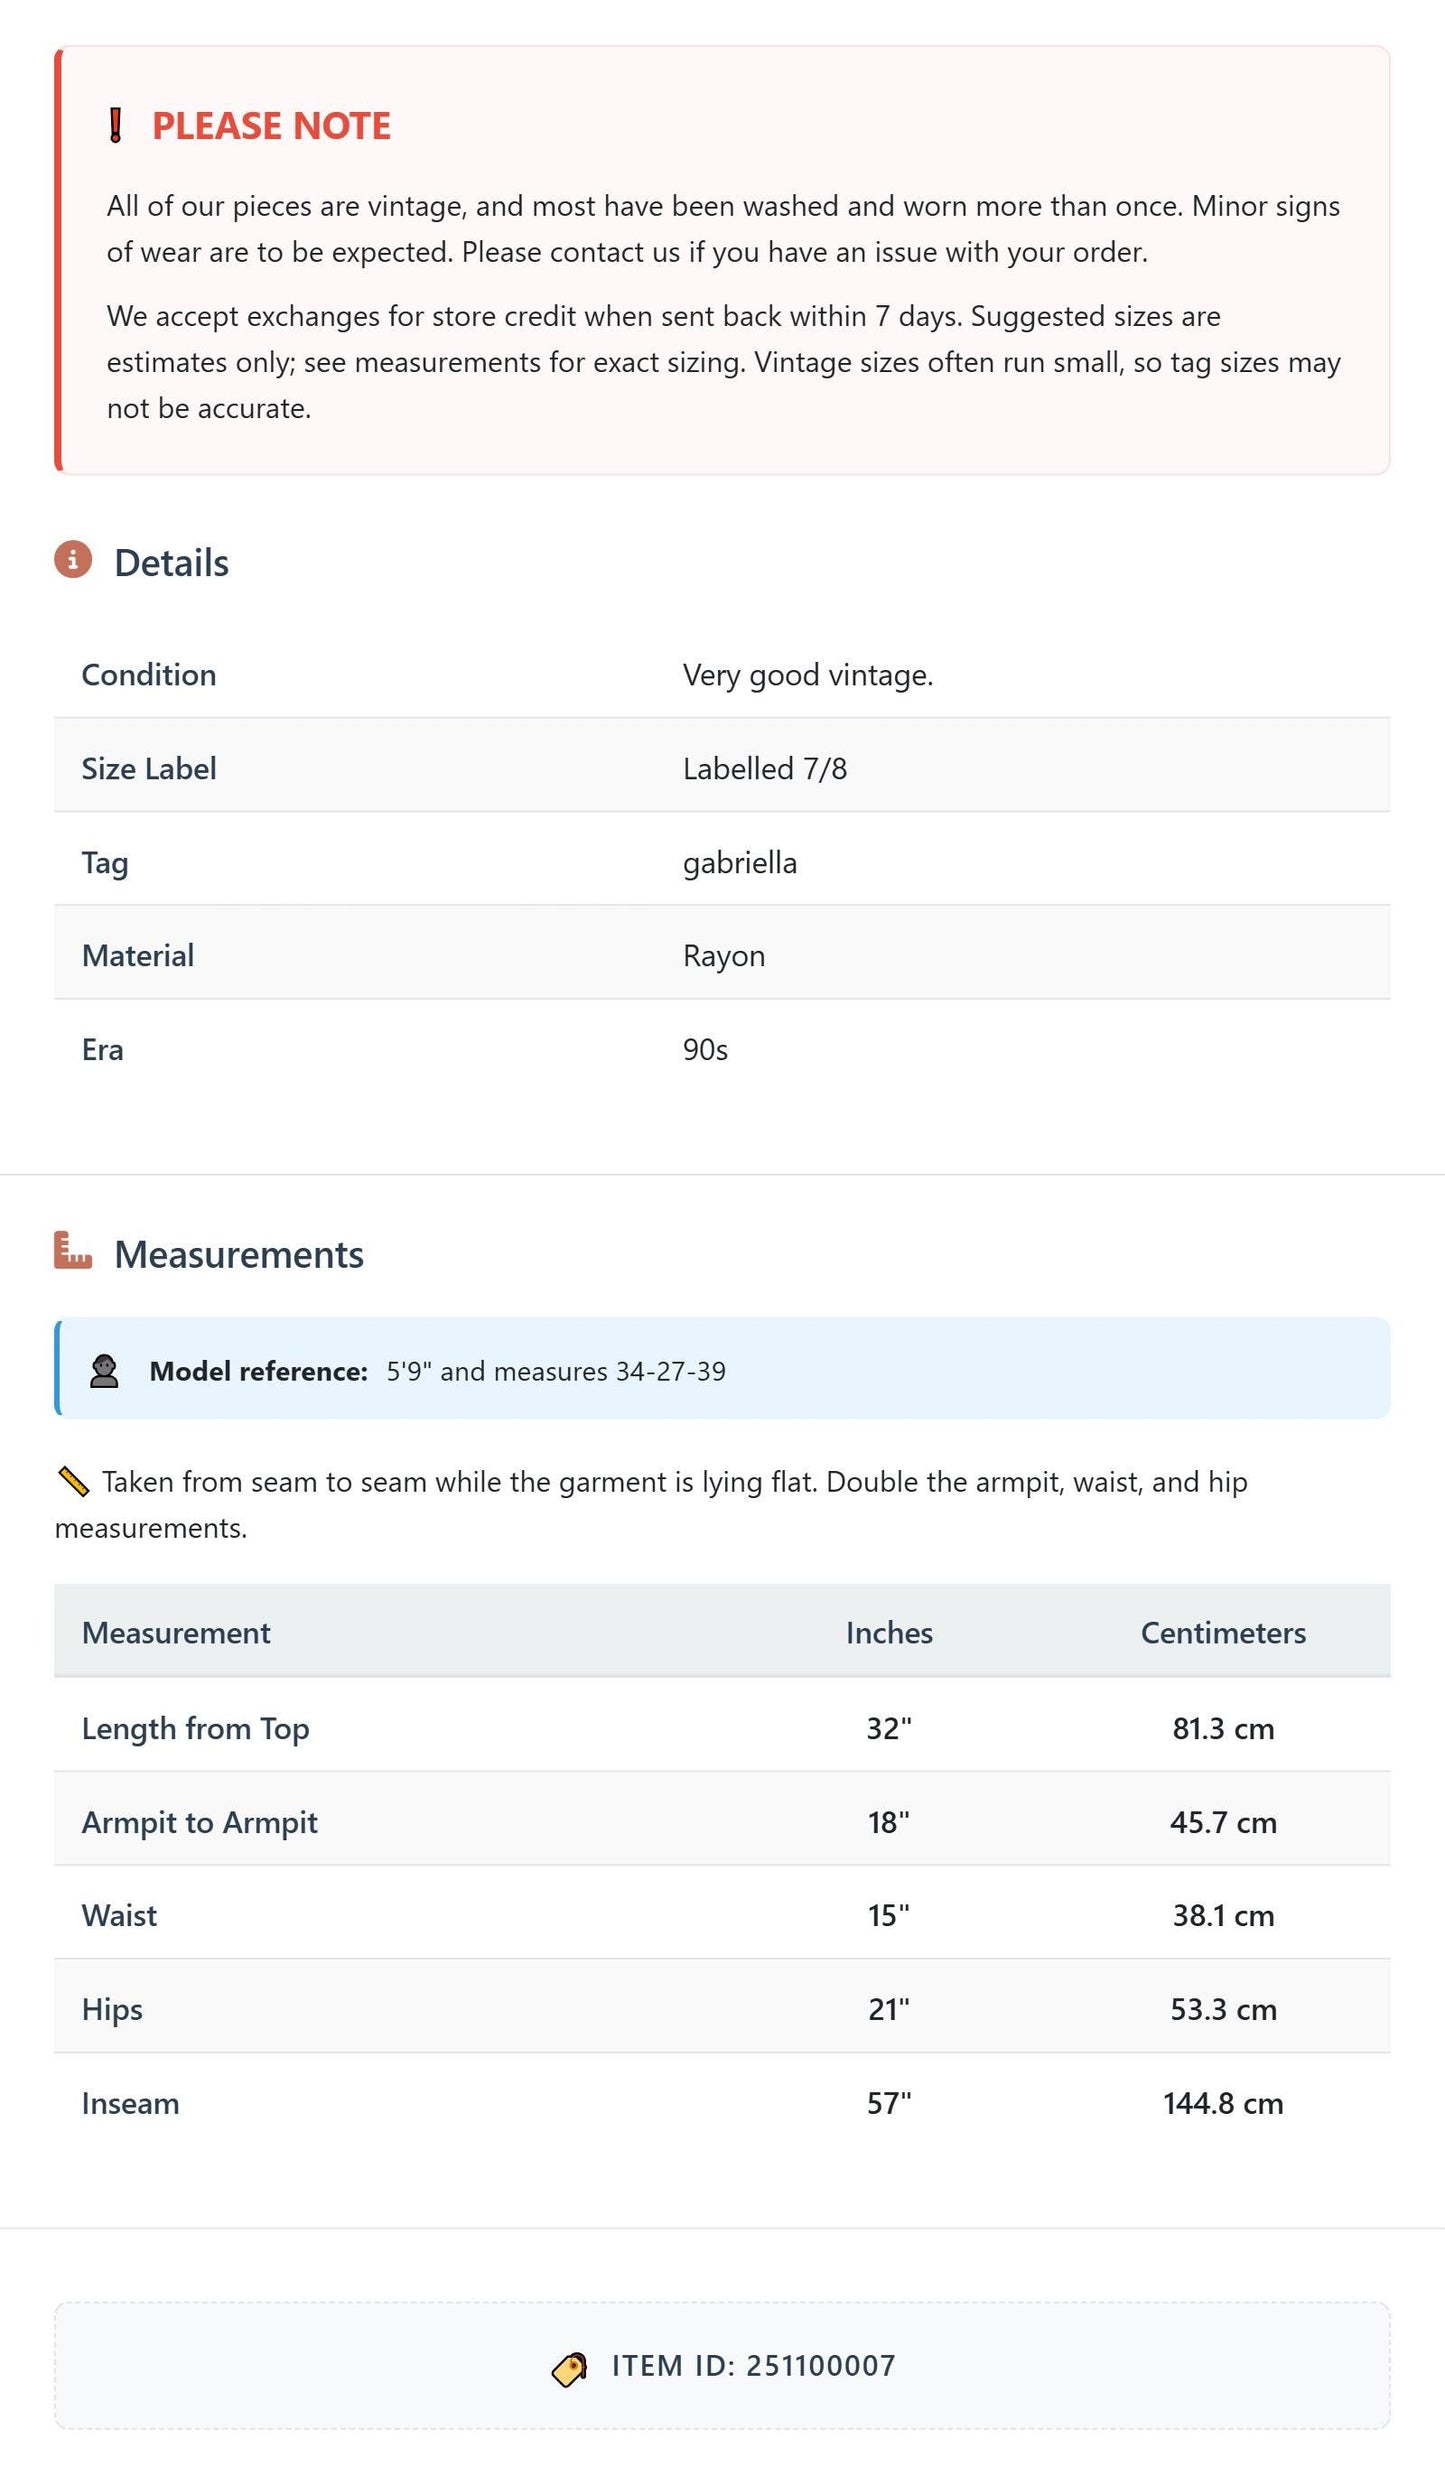
Task: Click the Details info circle icon
Action: tap(73, 560)
